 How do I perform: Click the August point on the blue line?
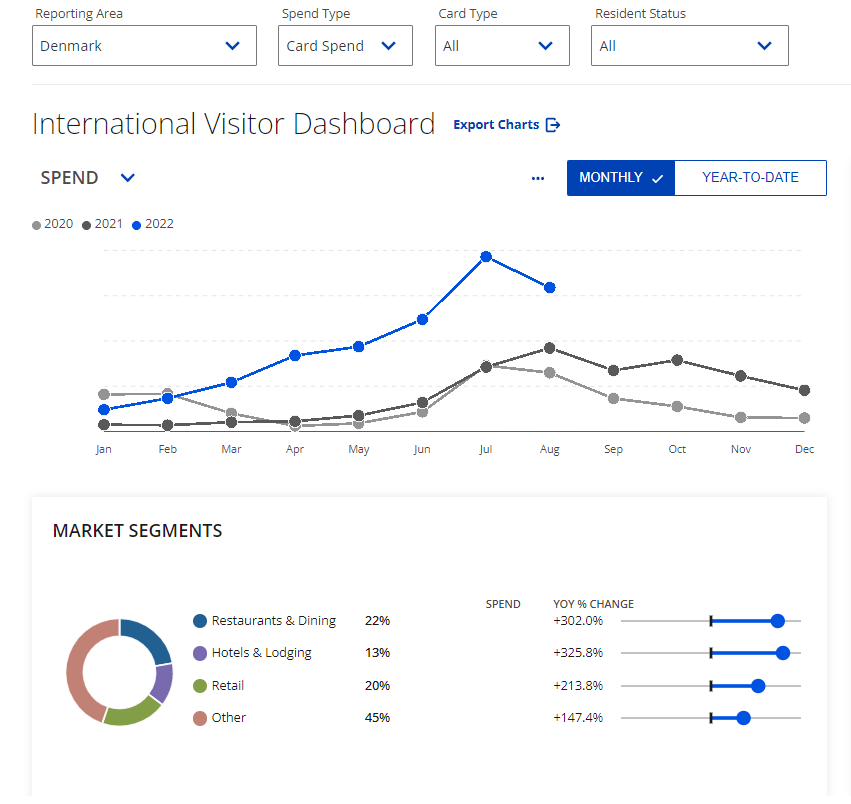549,287
